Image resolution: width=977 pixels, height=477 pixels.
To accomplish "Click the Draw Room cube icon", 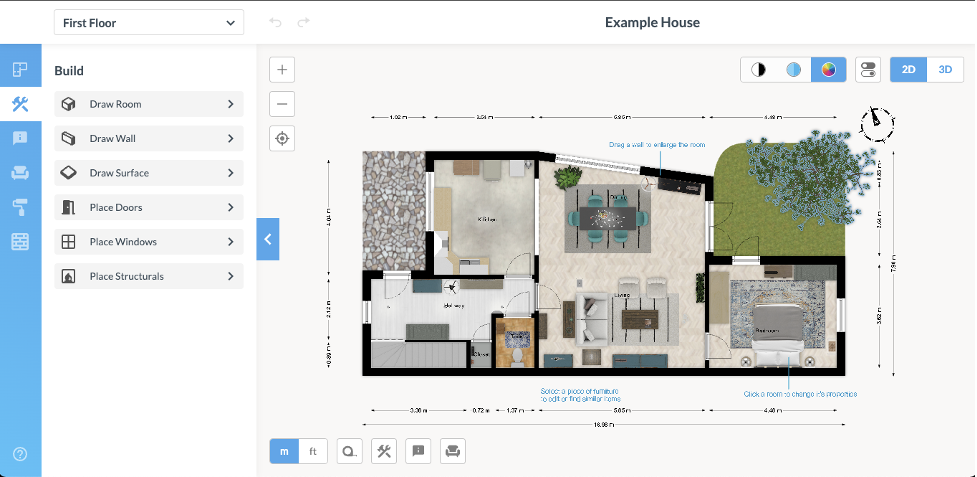I will [69, 104].
